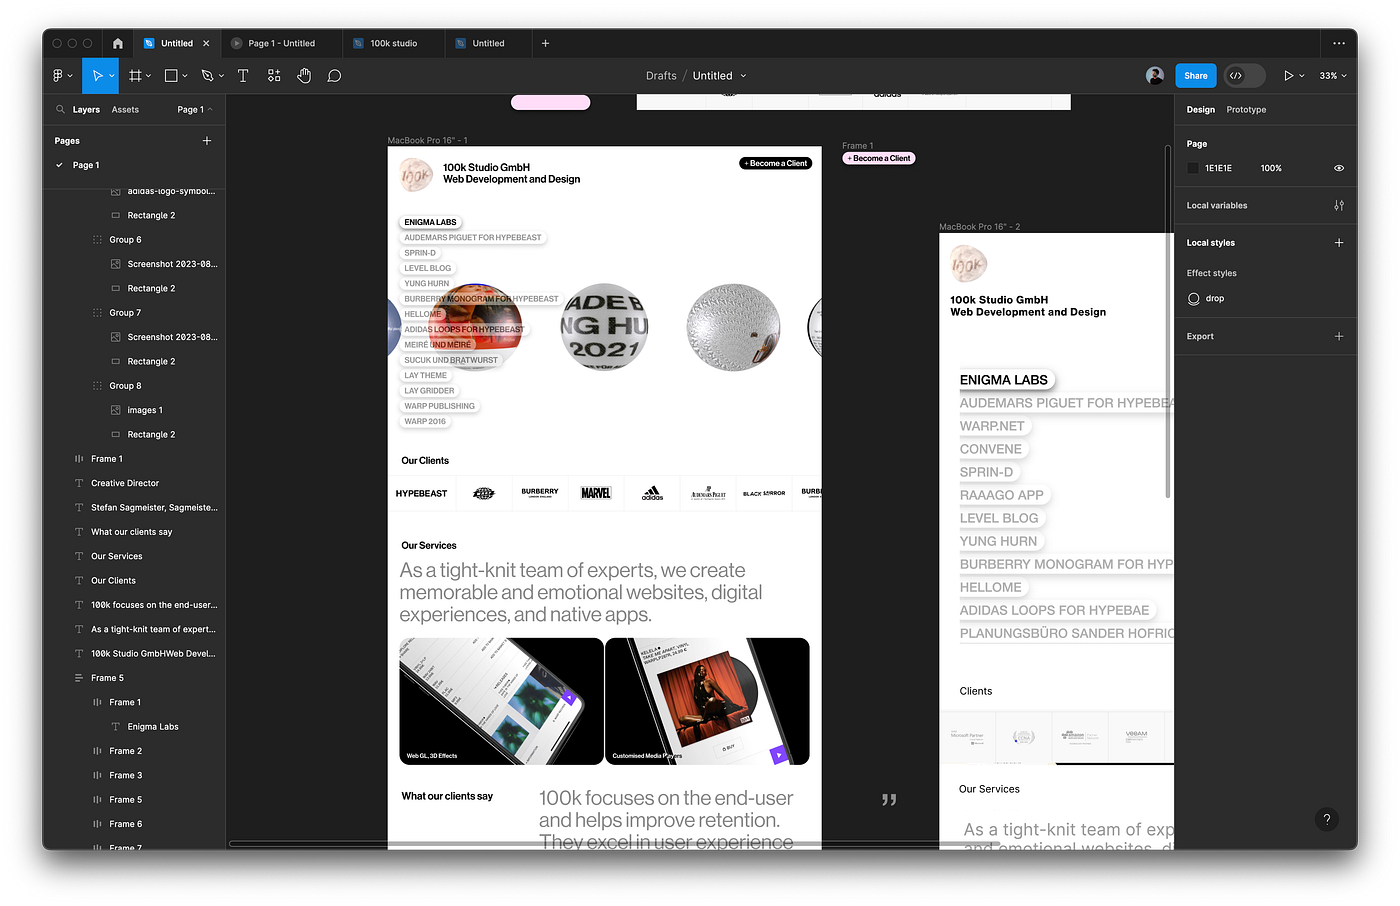The width and height of the screenshot is (1400, 906).
Task: Open the Resources components tool
Action: click(x=274, y=75)
